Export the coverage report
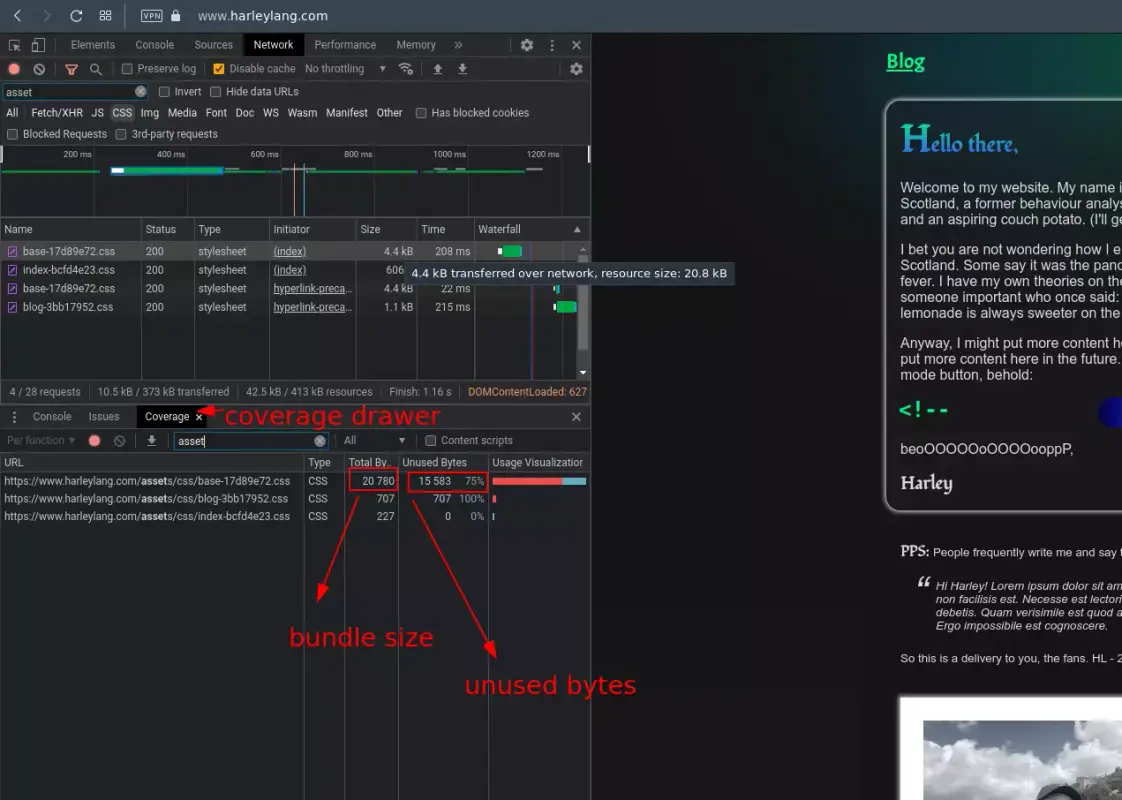This screenshot has width=1122, height=800. [152, 441]
